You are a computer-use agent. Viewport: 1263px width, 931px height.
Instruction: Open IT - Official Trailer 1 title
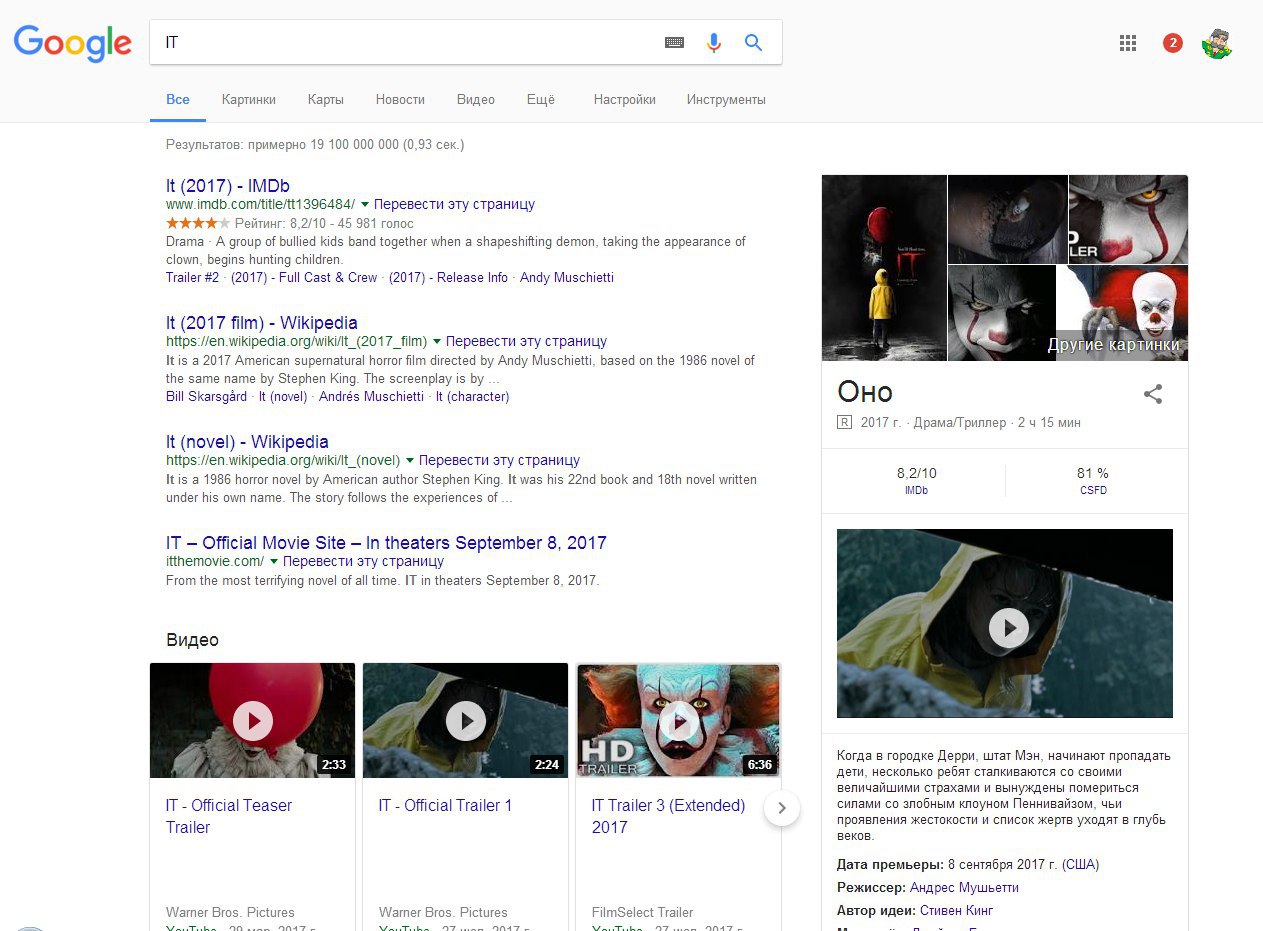click(x=445, y=805)
